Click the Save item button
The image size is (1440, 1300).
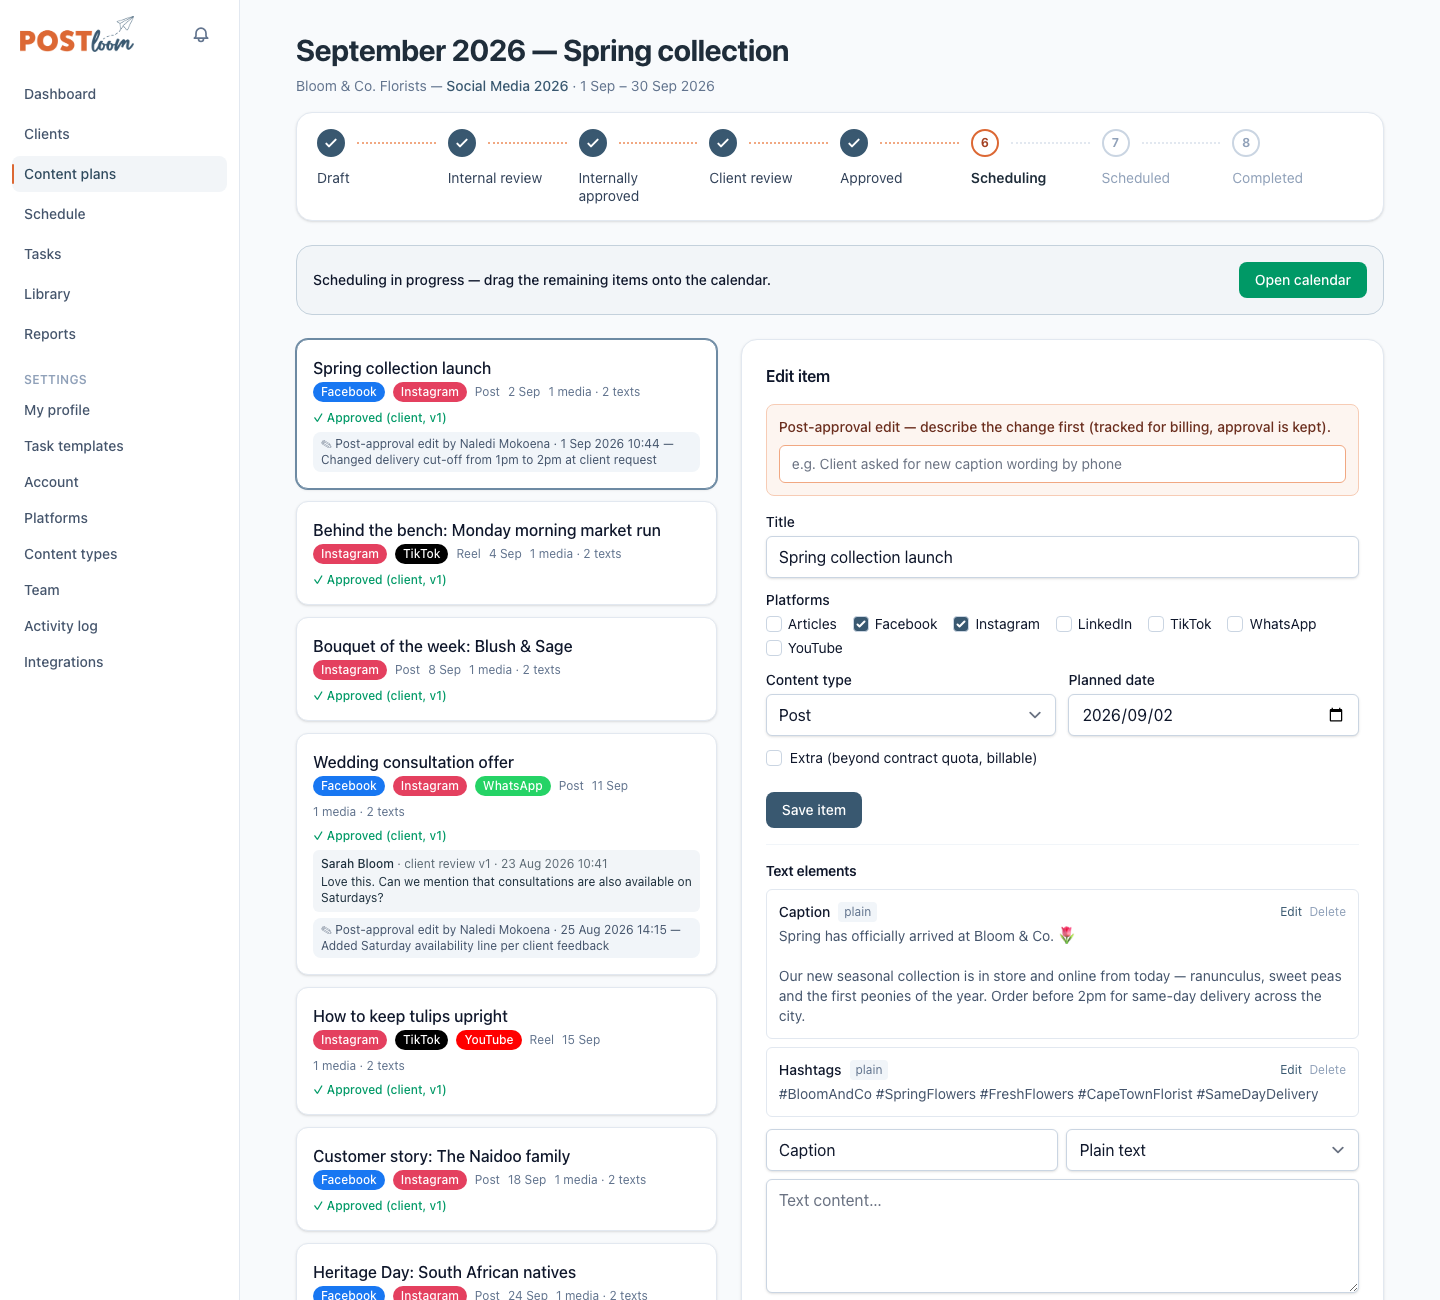click(814, 810)
